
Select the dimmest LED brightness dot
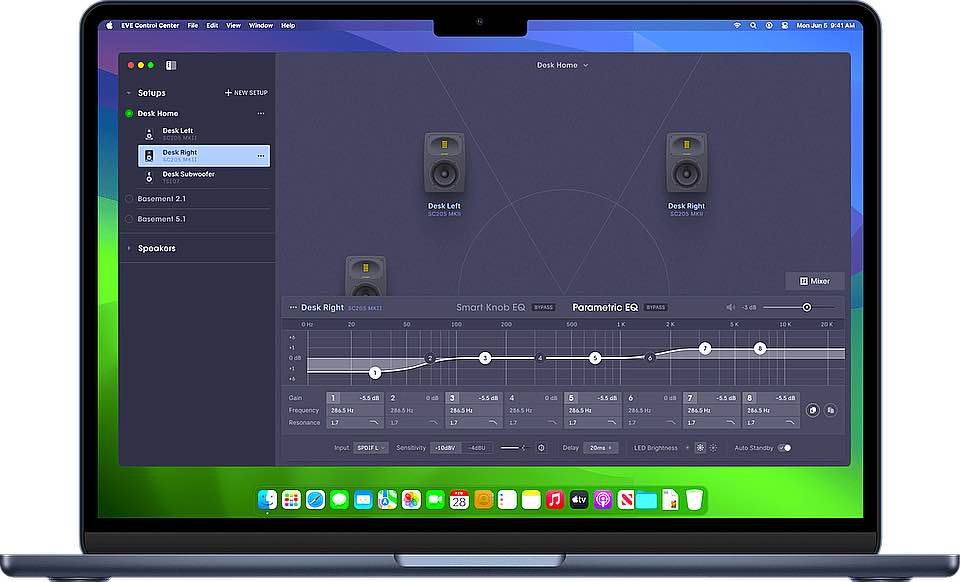click(688, 448)
